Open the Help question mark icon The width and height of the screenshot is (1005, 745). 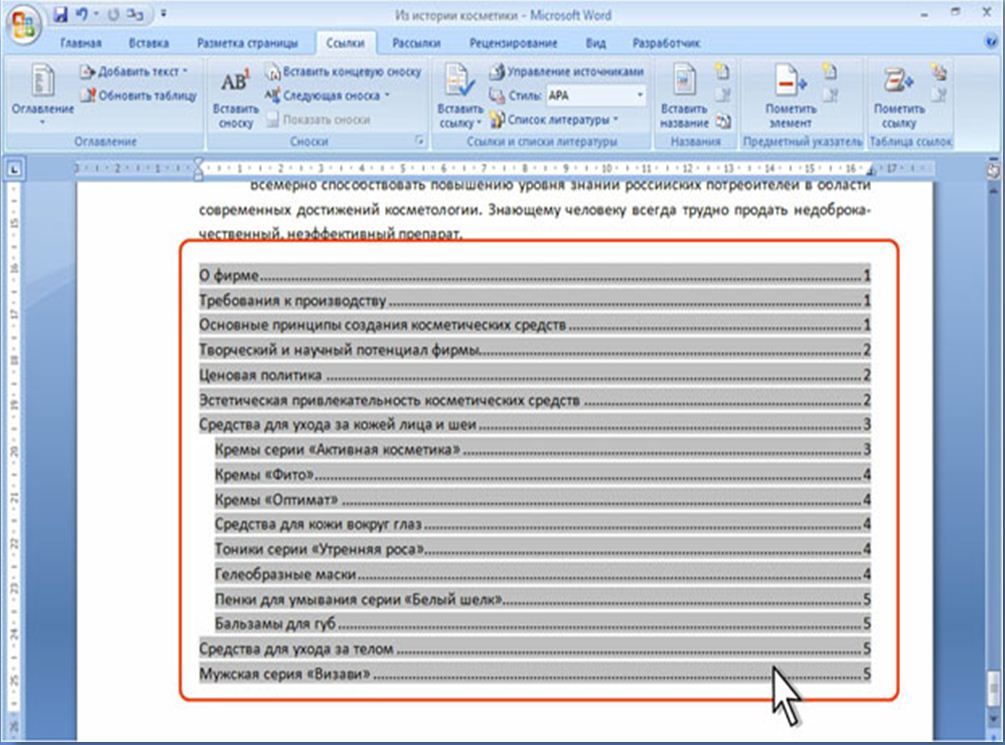click(x=991, y=42)
